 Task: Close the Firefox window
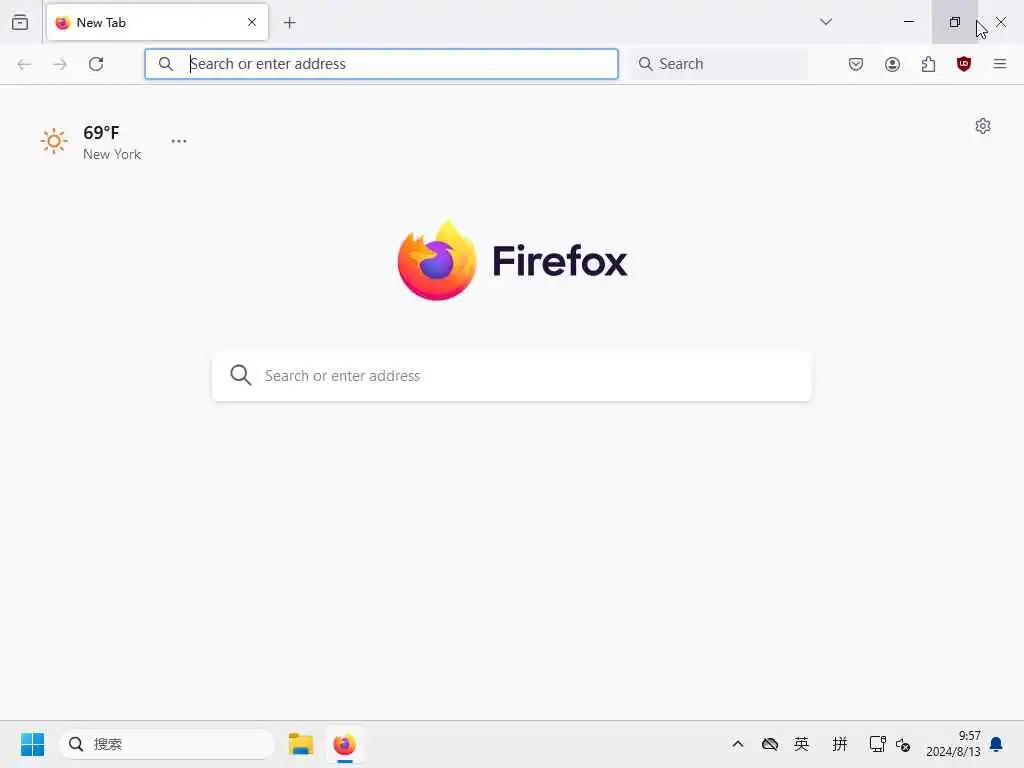pyautogui.click(x=1001, y=22)
